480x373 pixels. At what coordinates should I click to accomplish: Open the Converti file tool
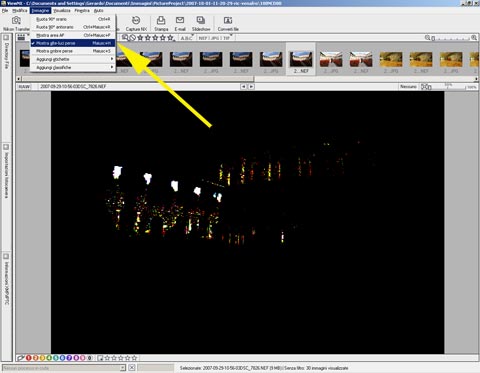(x=228, y=23)
